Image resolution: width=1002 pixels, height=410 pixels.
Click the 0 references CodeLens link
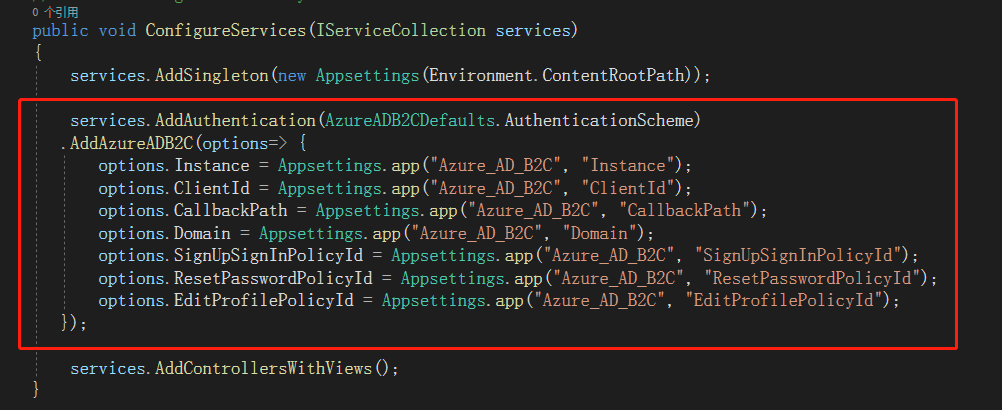(x=55, y=11)
